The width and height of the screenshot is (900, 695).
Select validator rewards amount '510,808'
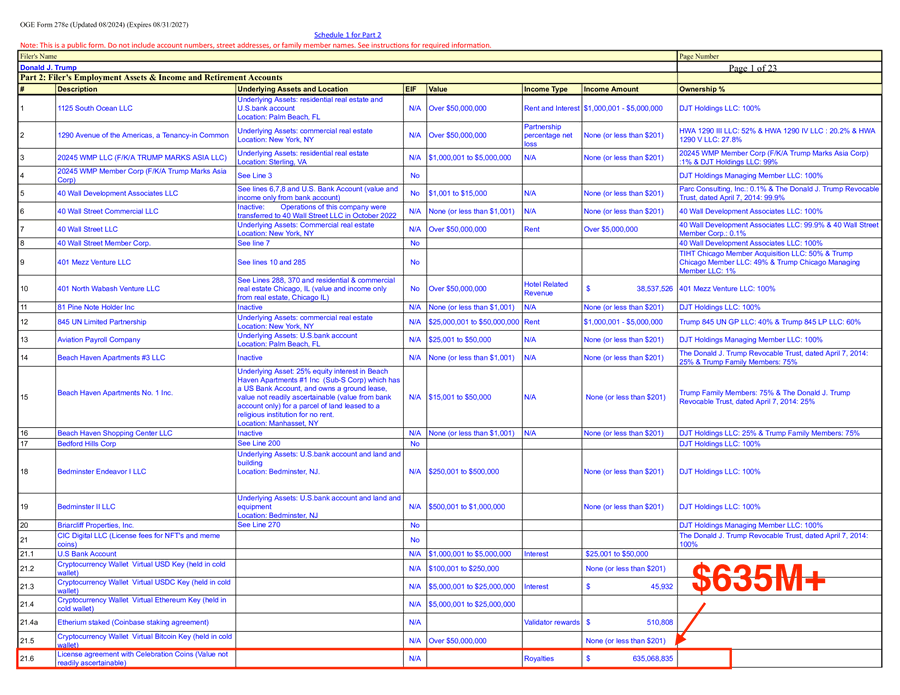tap(660, 622)
